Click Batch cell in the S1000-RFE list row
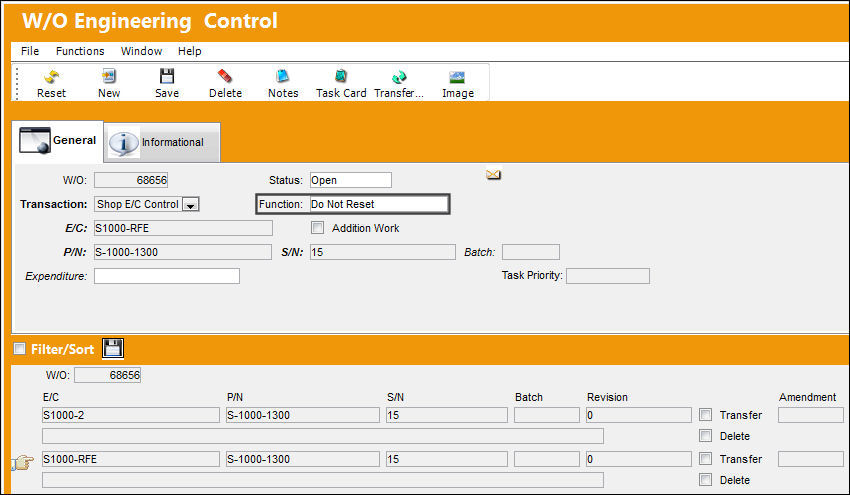Screen dimensions: 850x495 coord(546,459)
